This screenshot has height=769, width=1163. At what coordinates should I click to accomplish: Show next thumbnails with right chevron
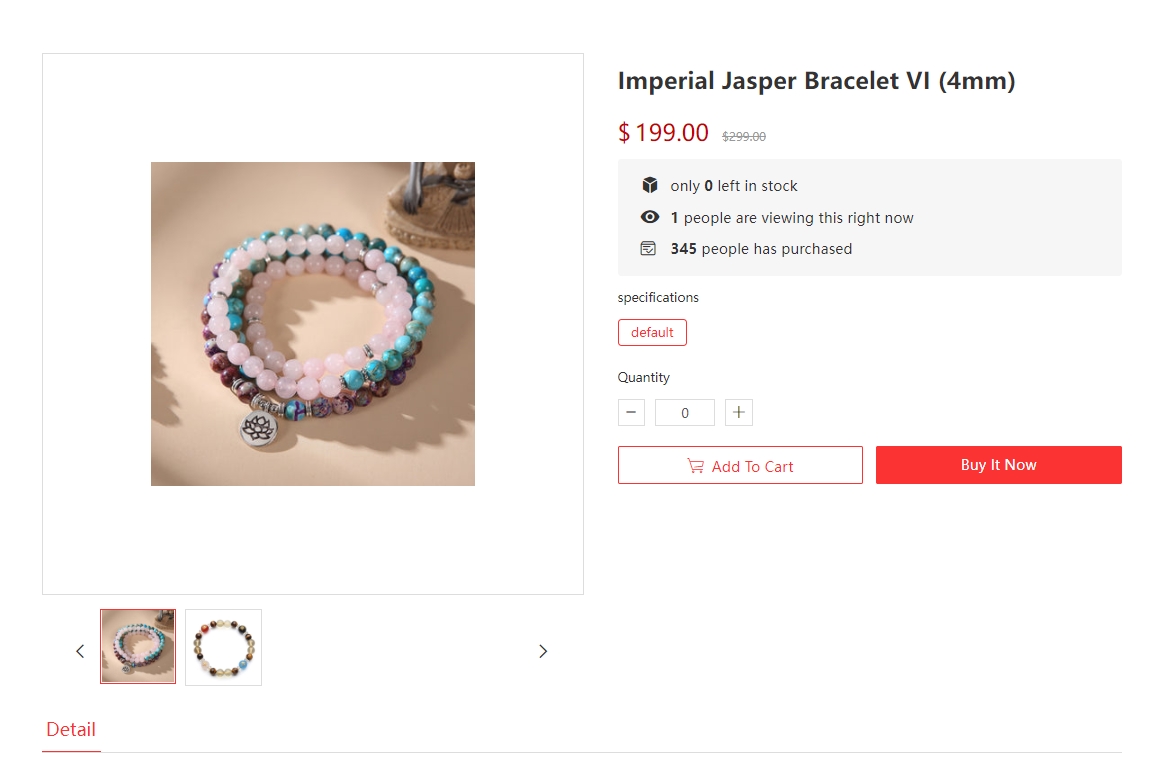543,651
